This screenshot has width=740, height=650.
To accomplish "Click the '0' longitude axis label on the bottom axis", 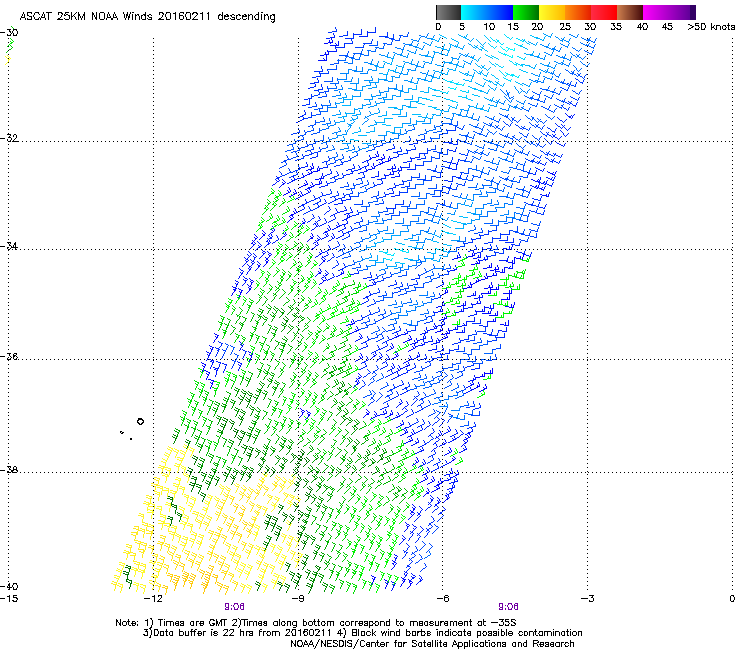I will tap(732, 599).
